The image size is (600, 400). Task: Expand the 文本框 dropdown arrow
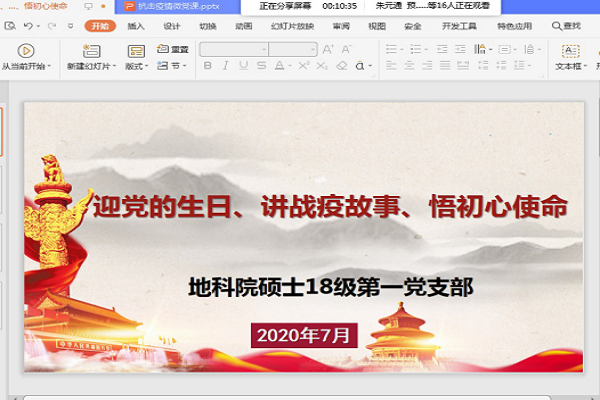[x=585, y=66]
